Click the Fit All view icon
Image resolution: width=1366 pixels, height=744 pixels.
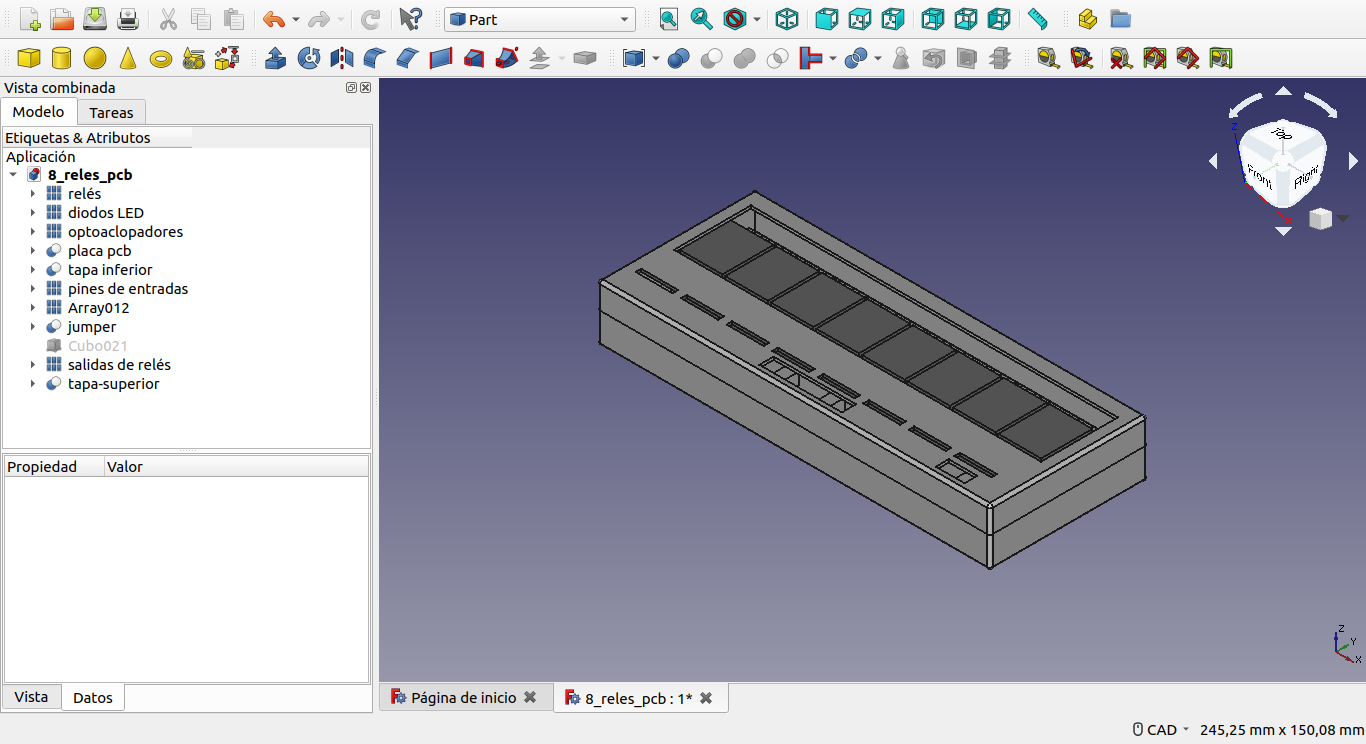(x=669, y=19)
